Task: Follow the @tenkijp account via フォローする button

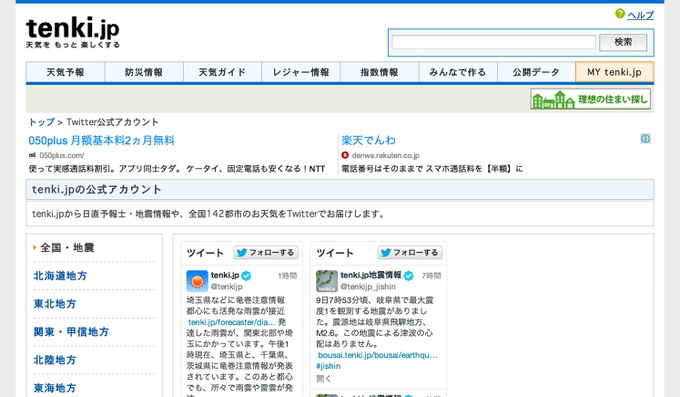Action: [266, 253]
